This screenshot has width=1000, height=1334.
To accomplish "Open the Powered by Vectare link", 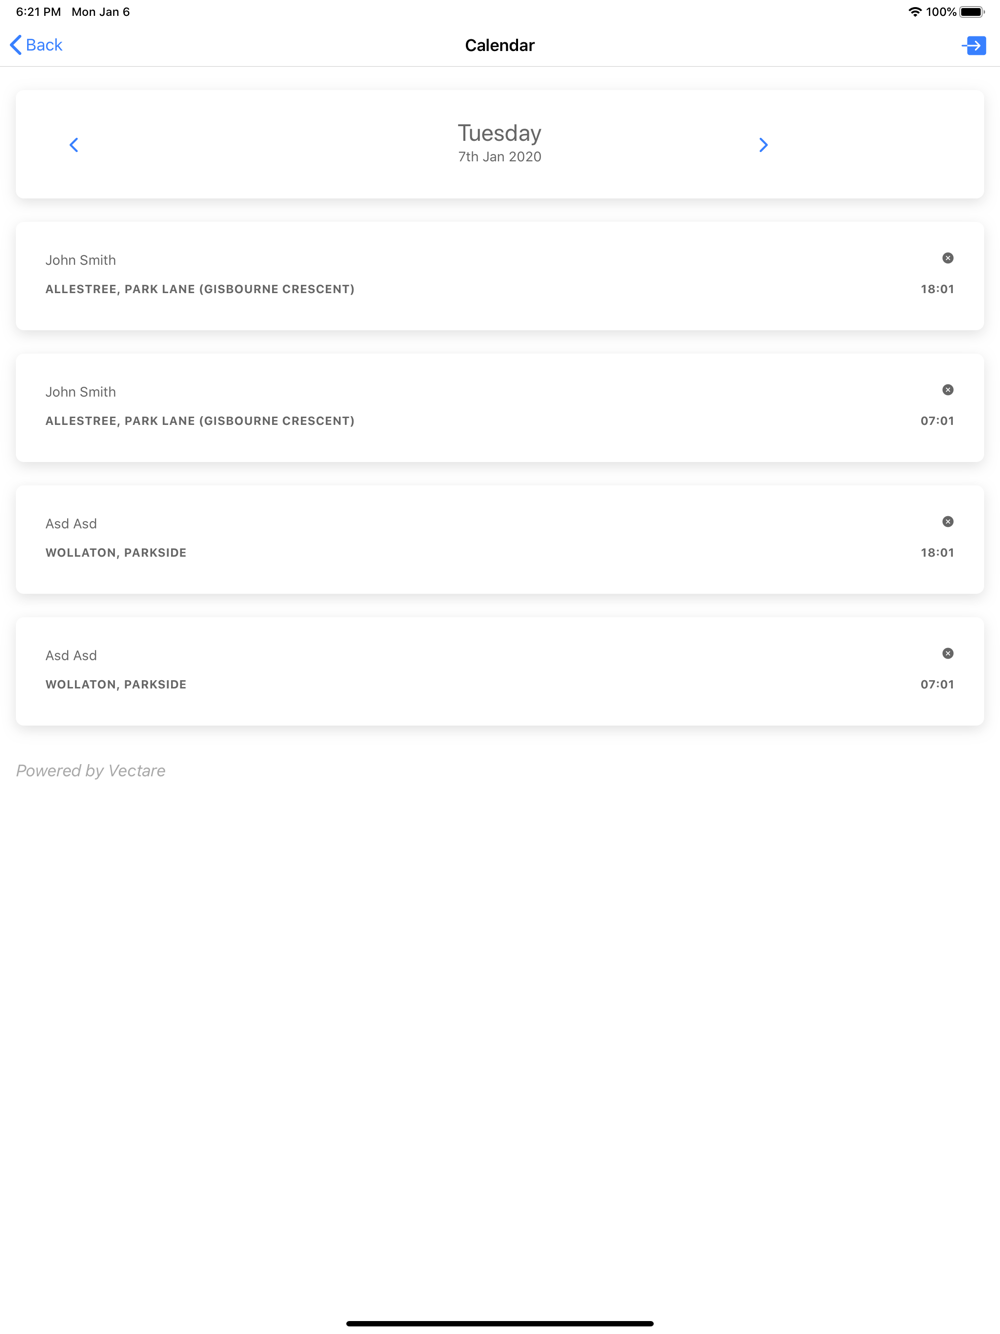I will point(91,771).
